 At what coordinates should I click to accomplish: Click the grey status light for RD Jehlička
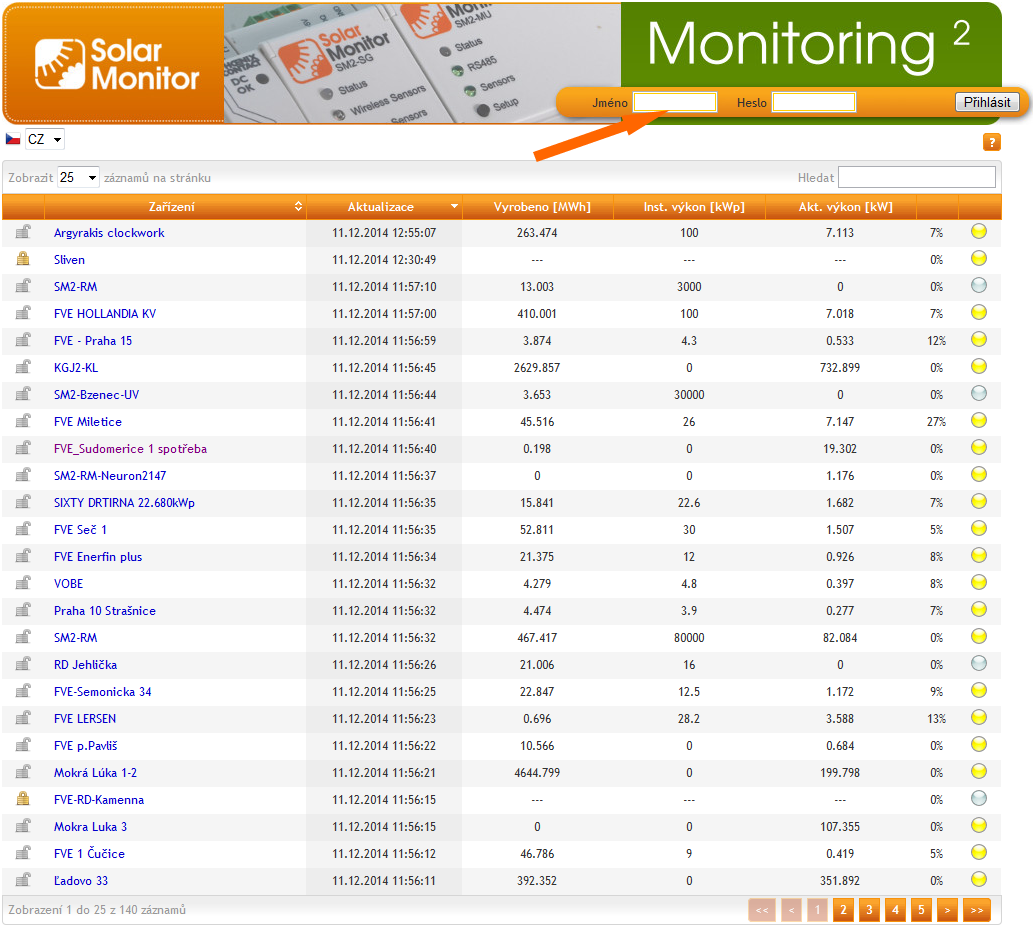[979, 664]
